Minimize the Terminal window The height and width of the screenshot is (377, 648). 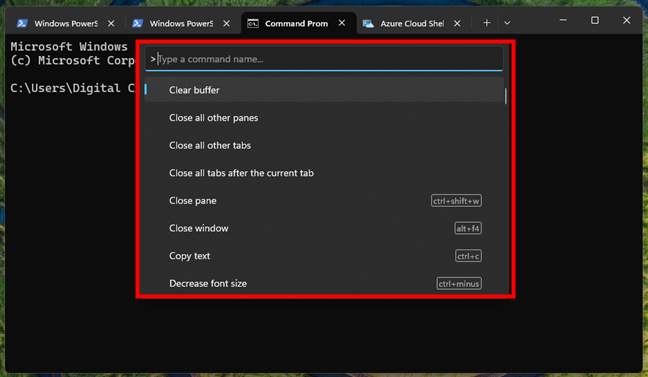coord(563,20)
